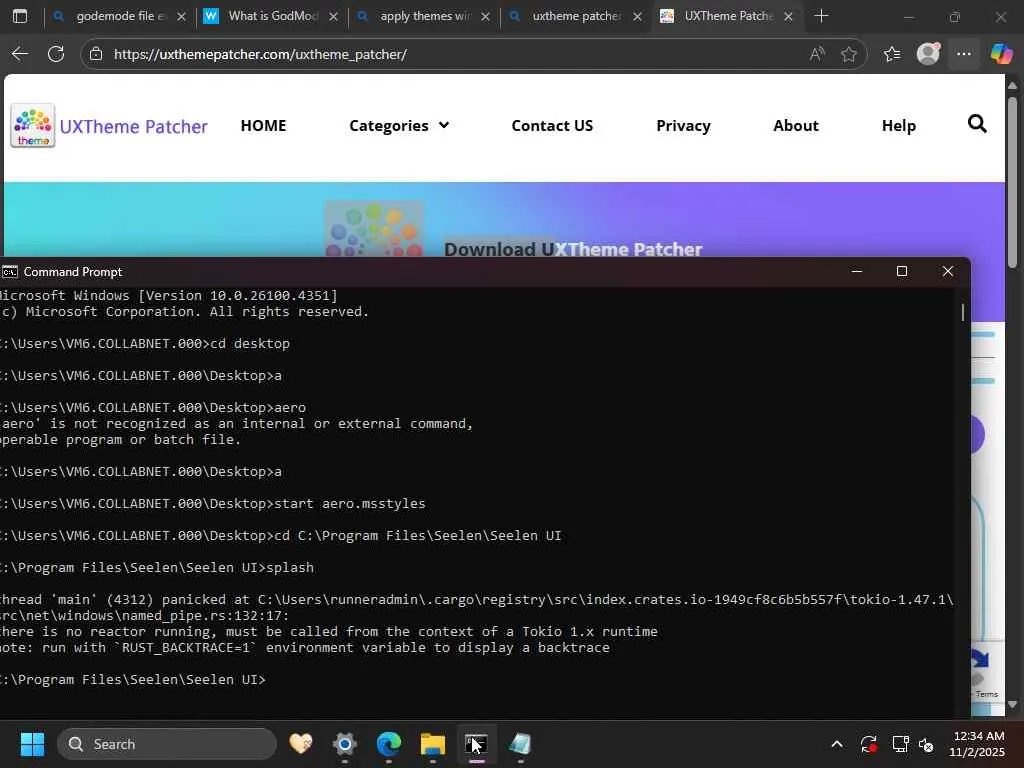Open the heart app on the taskbar
This screenshot has width=1024, height=768.
click(301, 744)
